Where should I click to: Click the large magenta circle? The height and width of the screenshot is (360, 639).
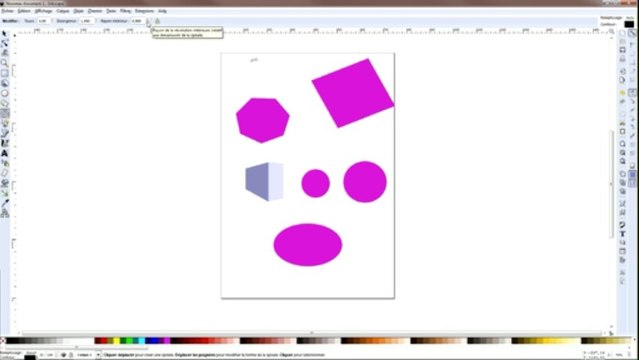pyautogui.click(x=365, y=182)
